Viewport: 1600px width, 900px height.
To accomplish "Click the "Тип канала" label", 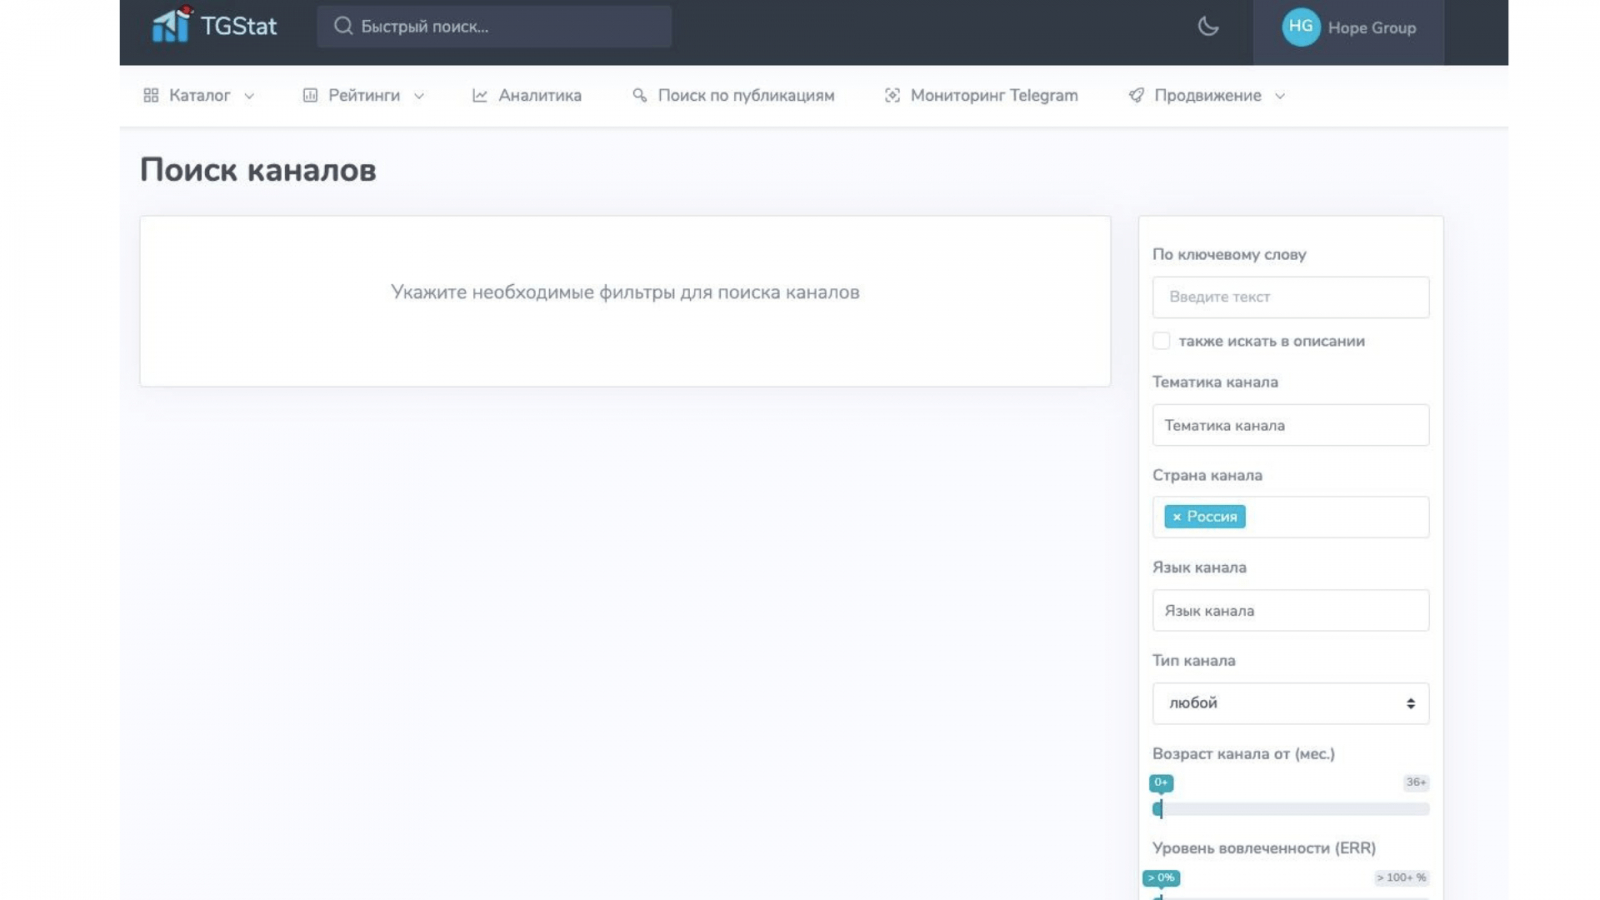I will [1194, 661].
